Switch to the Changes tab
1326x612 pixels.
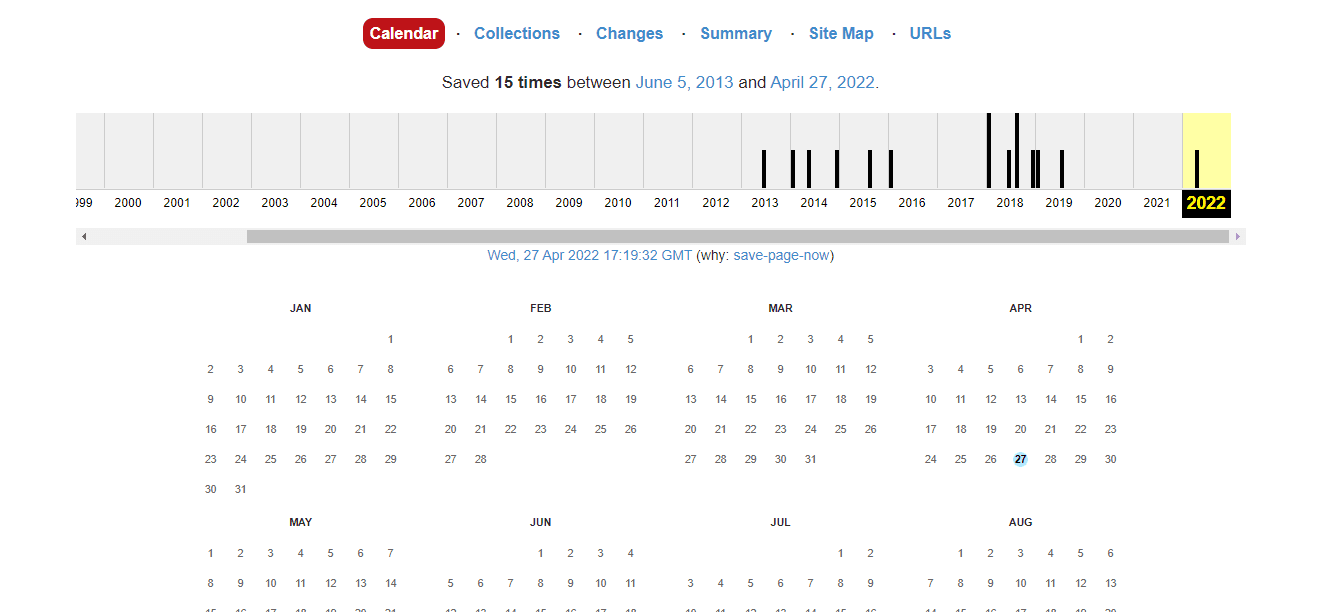click(x=629, y=33)
